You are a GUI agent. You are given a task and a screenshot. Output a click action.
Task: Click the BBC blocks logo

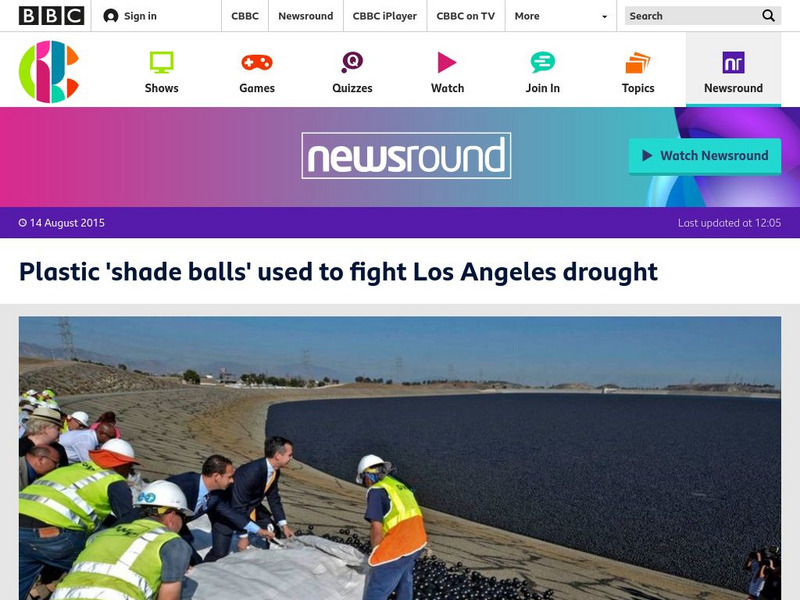[x=51, y=16]
